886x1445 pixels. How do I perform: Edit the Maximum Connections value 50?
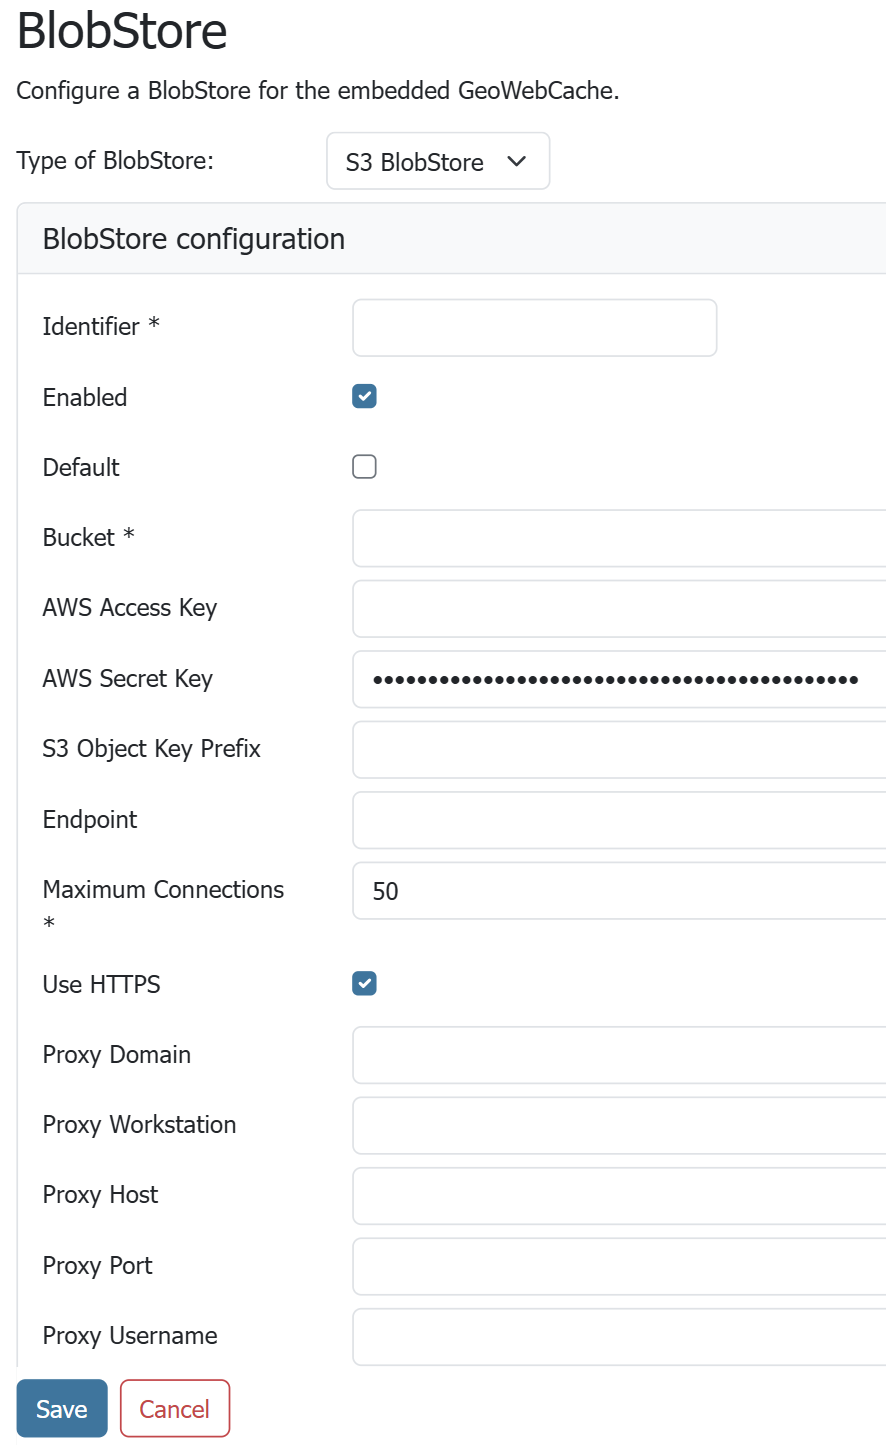[619, 891]
